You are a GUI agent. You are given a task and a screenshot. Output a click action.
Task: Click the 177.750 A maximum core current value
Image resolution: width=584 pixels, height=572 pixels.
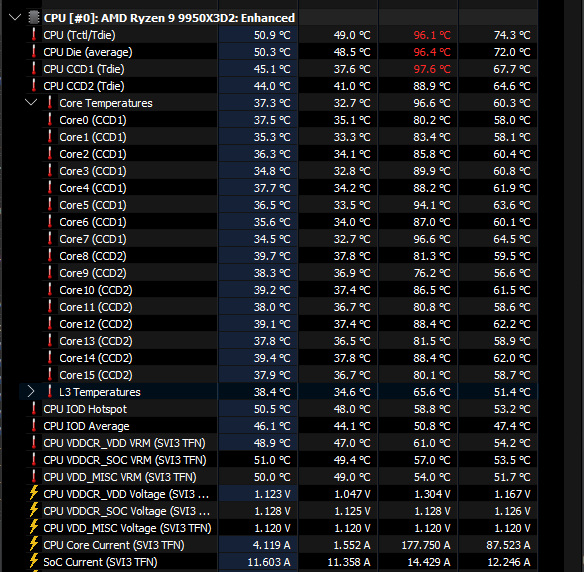[426, 545]
